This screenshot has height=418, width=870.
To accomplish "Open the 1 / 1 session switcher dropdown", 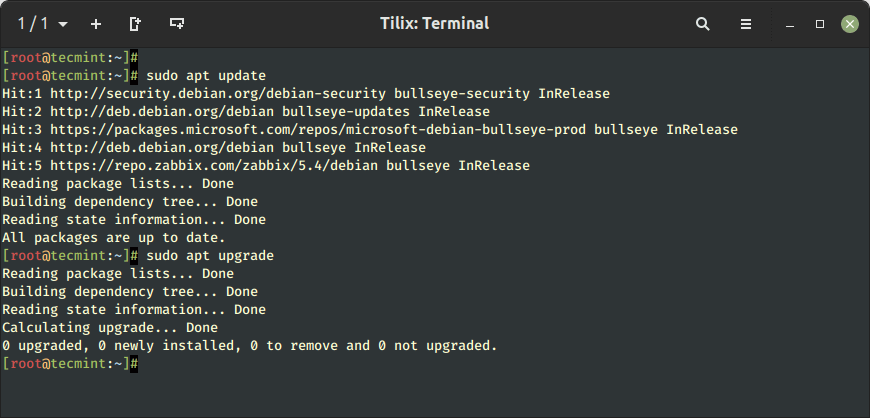I will point(43,24).
